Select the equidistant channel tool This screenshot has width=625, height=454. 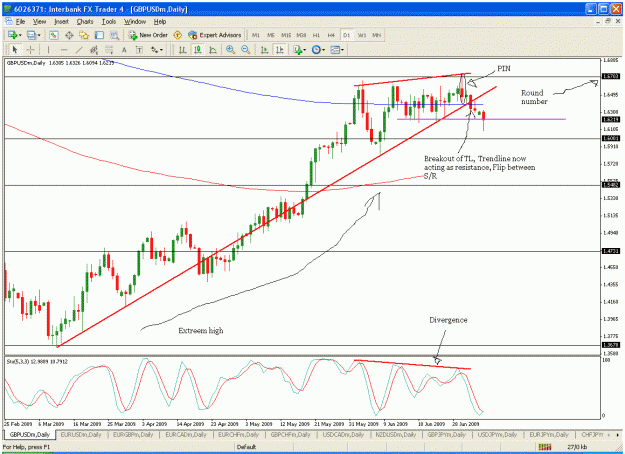(94, 50)
